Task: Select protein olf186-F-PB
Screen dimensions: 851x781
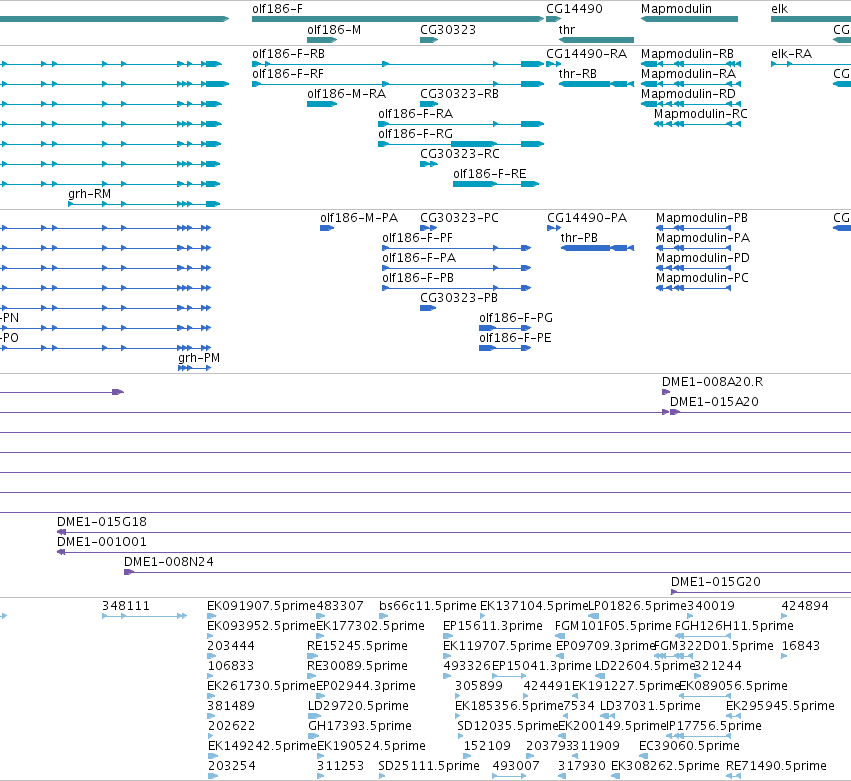Action: pos(456,288)
